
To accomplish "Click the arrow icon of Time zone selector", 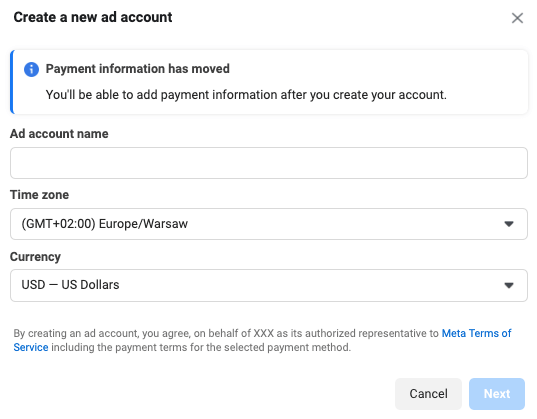I will tap(509, 224).
